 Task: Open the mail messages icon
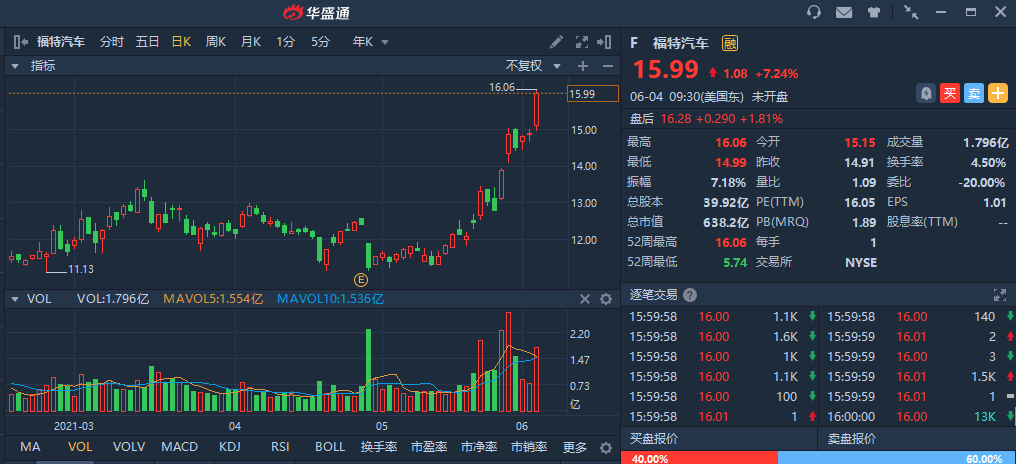pos(843,12)
